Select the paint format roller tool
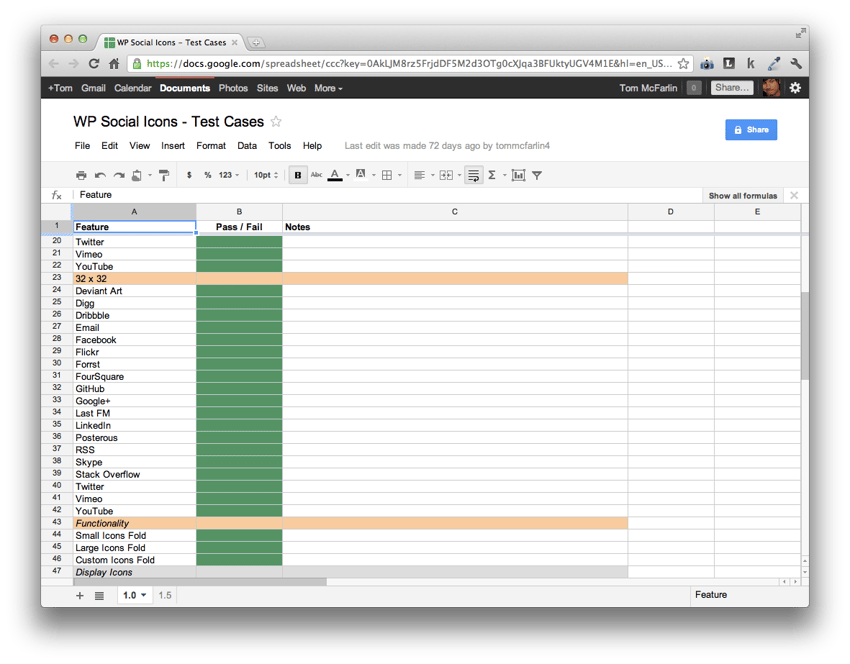This screenshot has height=664, width=850. [164, 175]
